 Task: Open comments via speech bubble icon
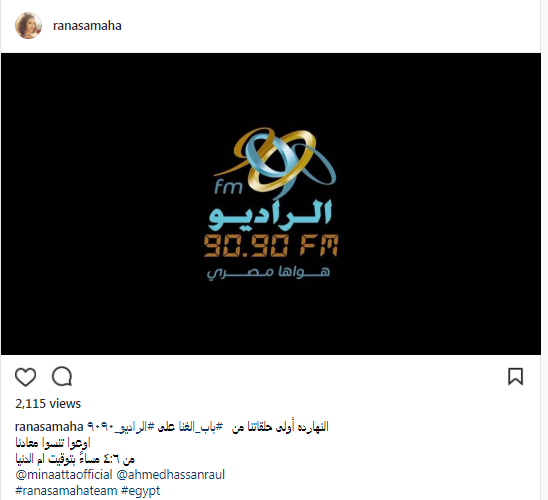[x=62, y=377]
